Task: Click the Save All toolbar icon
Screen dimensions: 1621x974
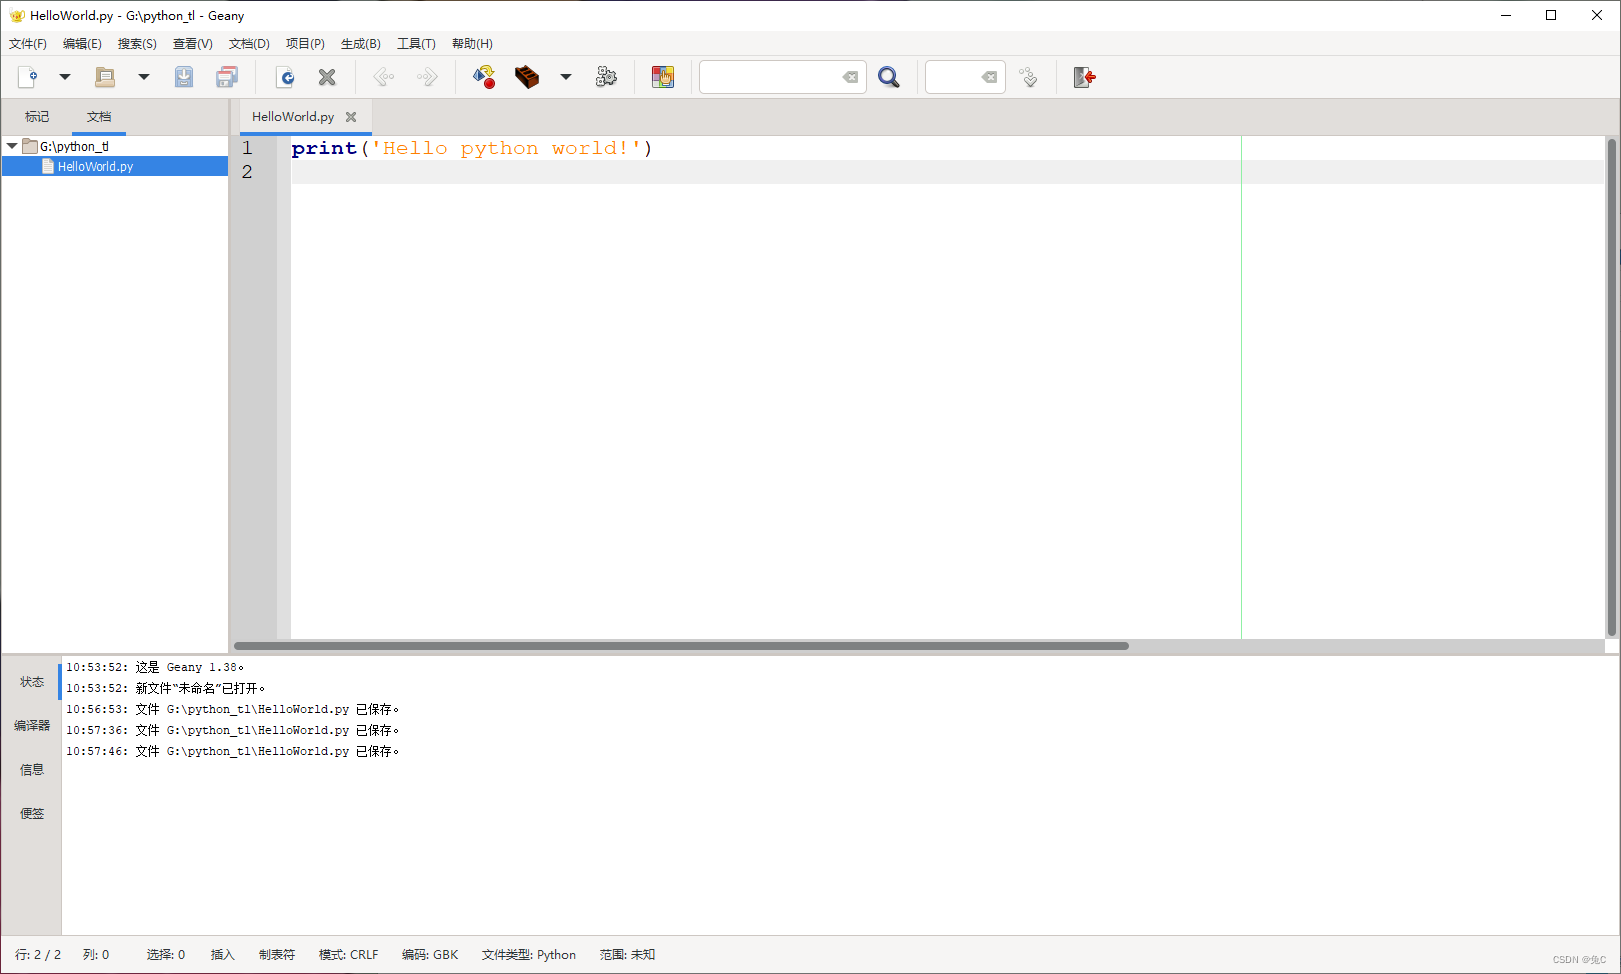Action: (x=227, y=77)
